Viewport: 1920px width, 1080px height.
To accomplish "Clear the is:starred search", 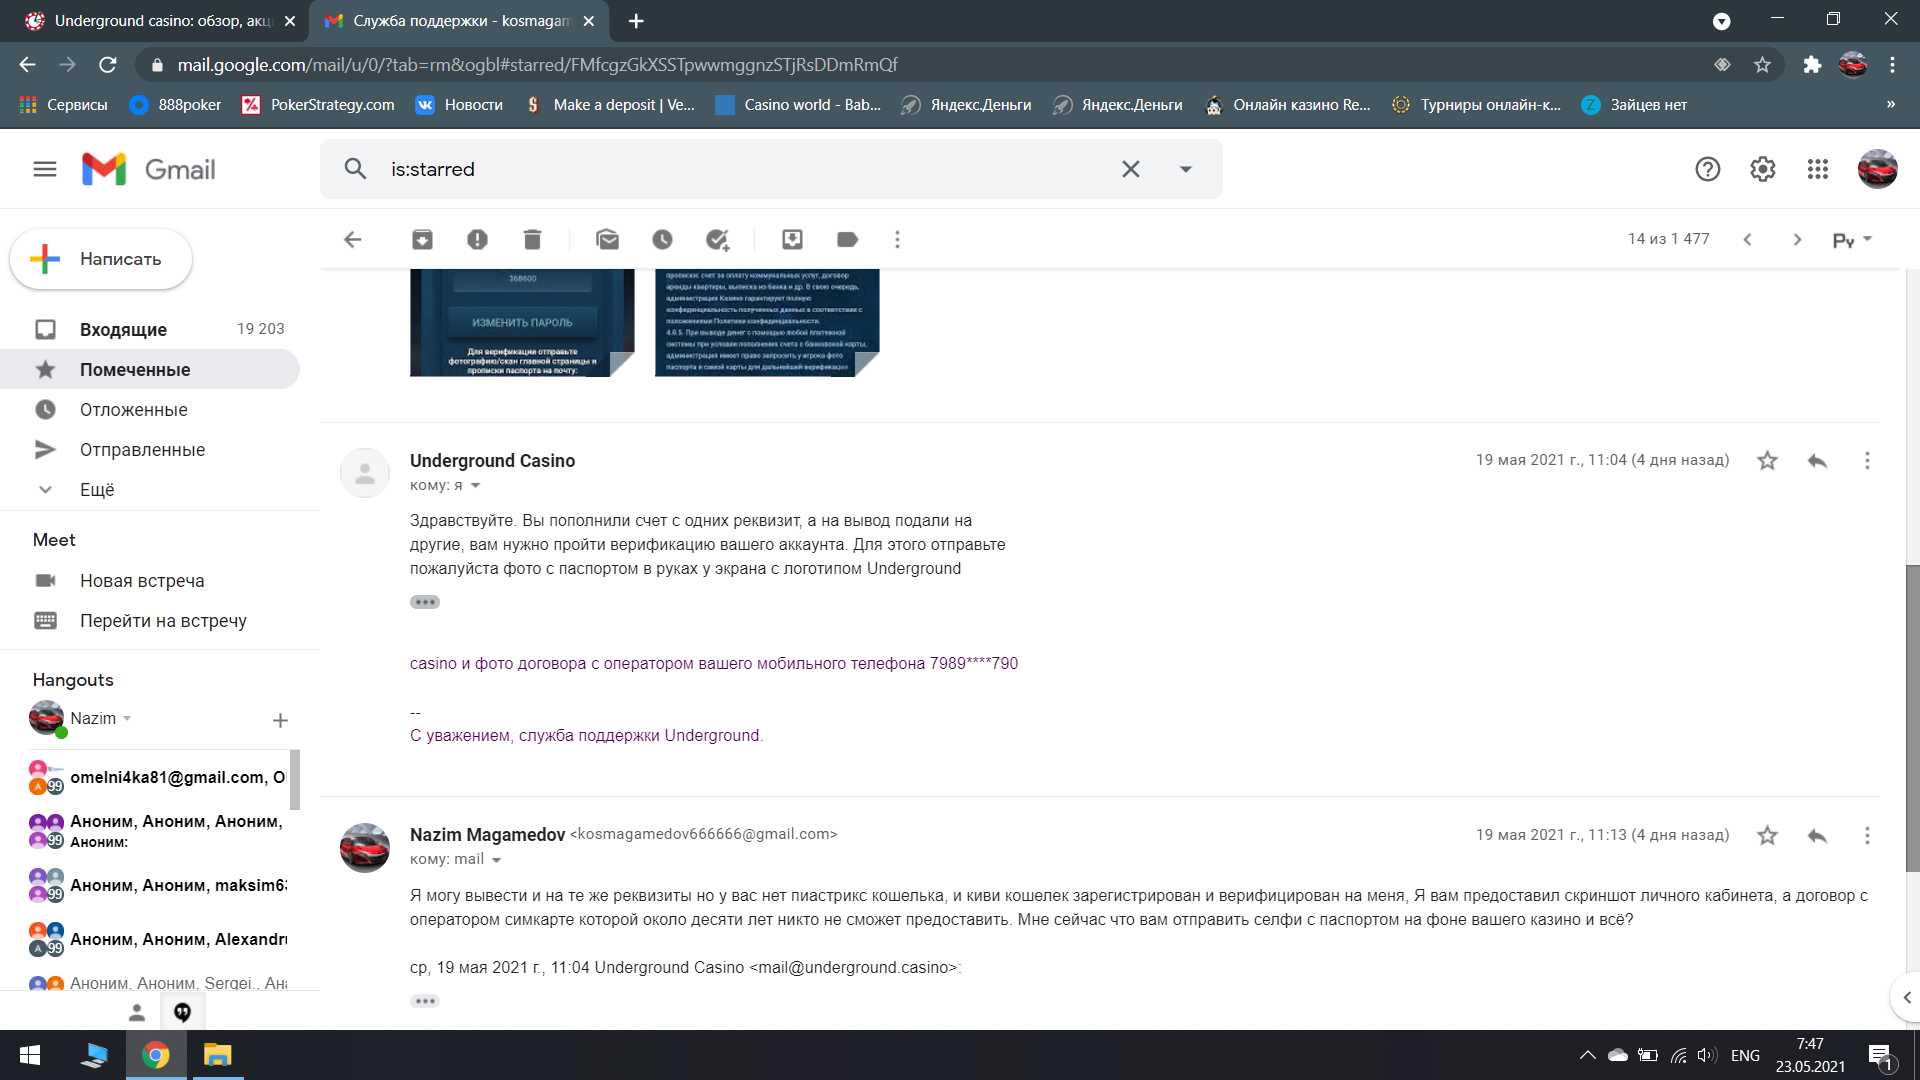I will (1130, 169).
